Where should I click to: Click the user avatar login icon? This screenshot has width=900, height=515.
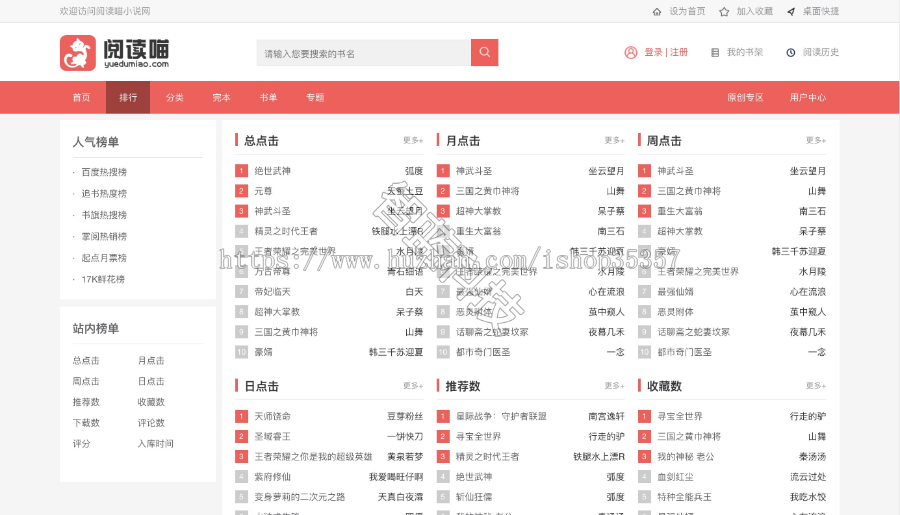[631, 52]
